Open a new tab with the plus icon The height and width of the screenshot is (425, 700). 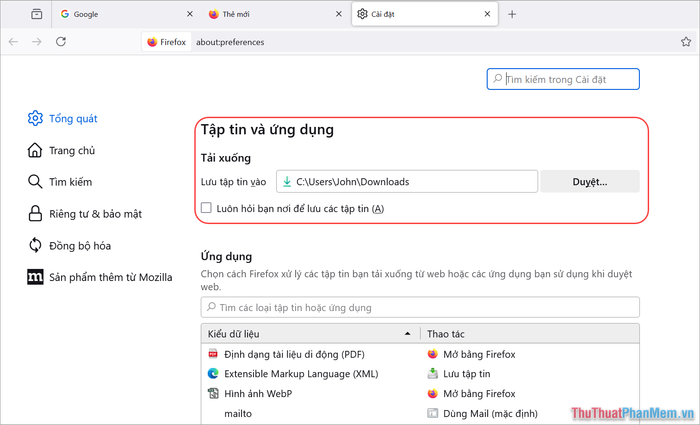[x=512, y=14]
